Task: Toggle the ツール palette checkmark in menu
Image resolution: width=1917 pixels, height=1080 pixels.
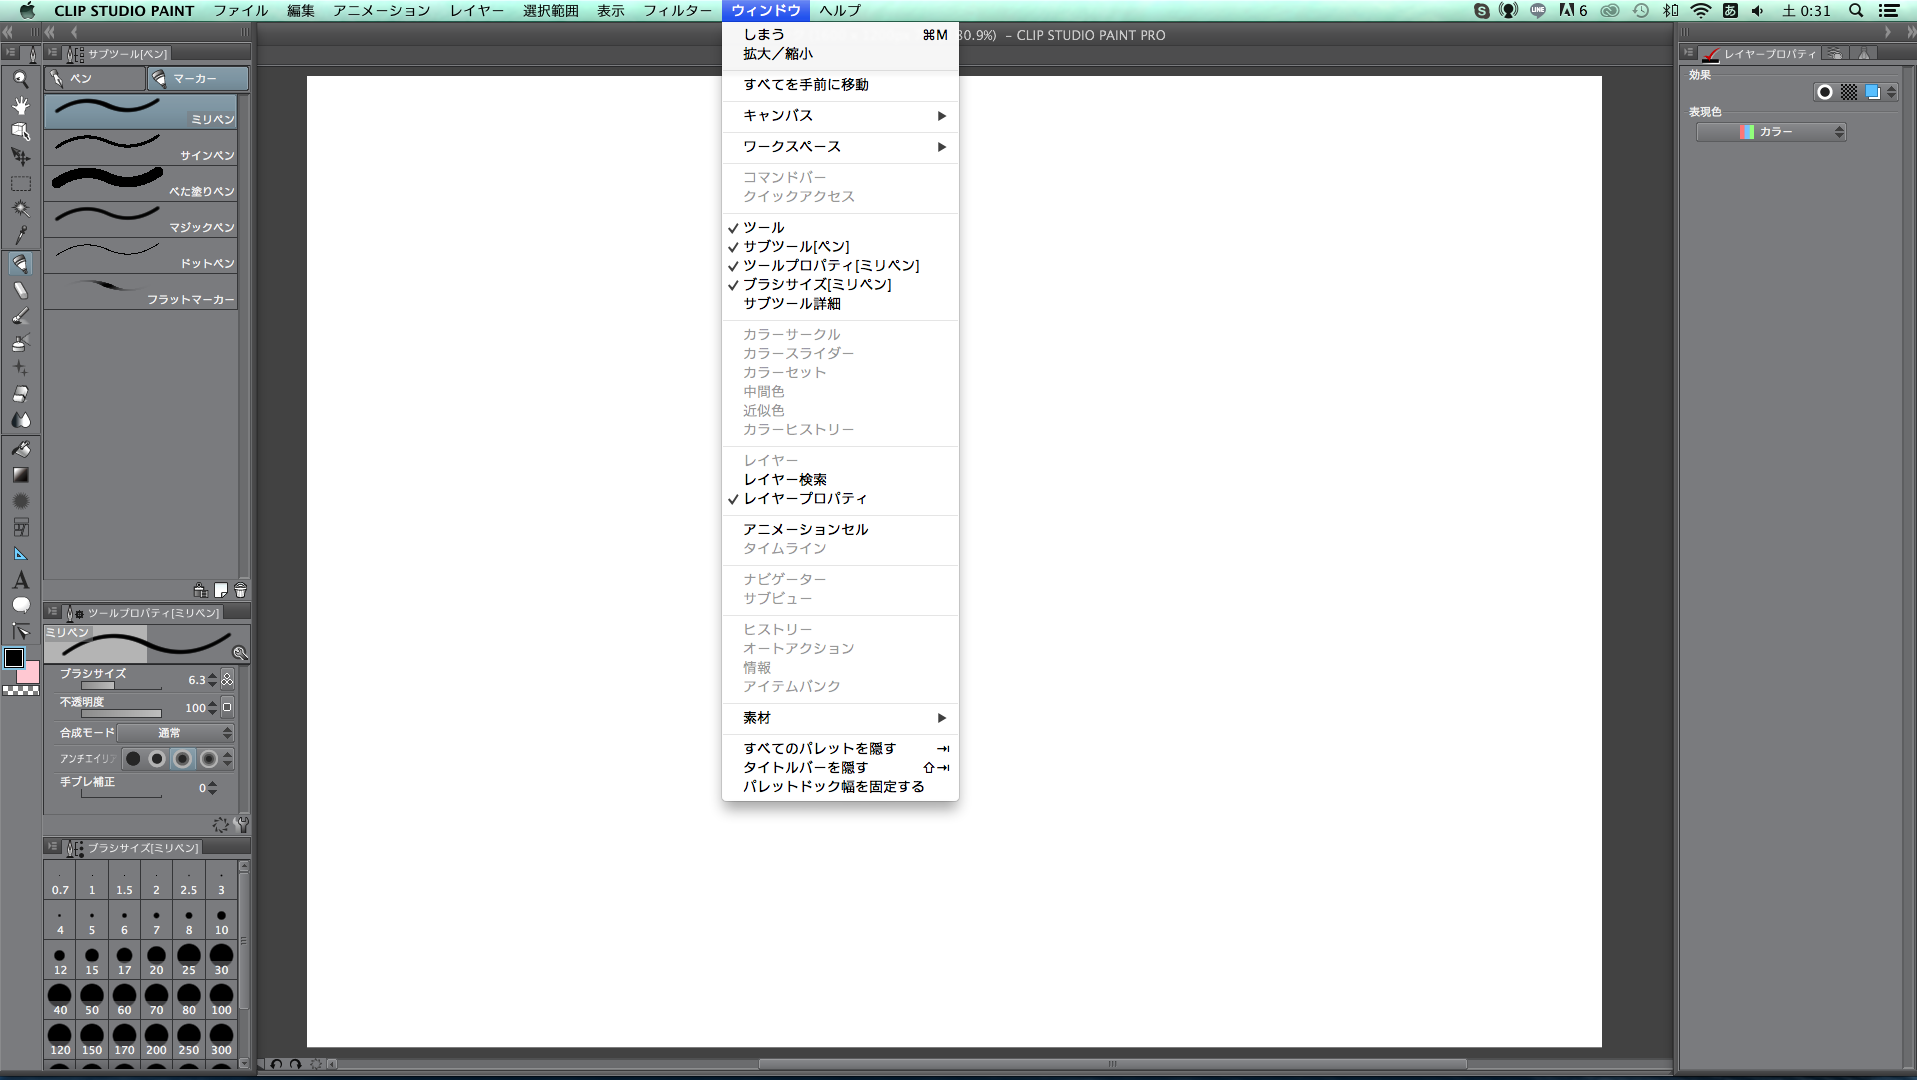Action: (x=839, y=227)
